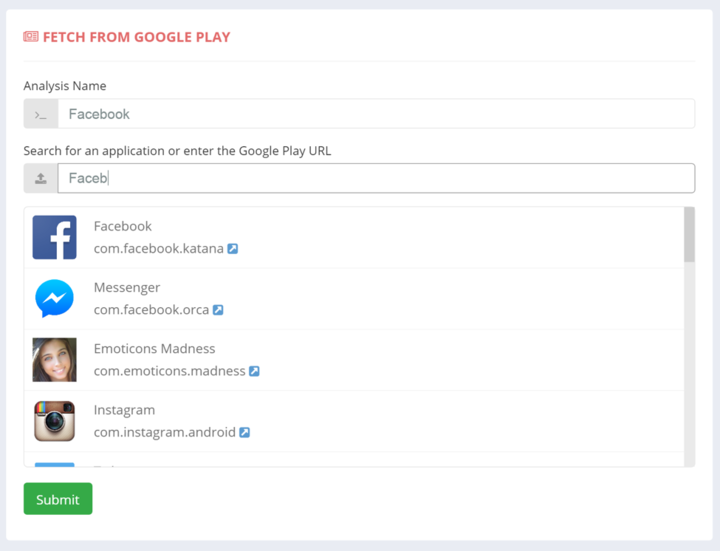Click the upload icon by search field
Screen dimensions: 720x551
click(41, 178)
